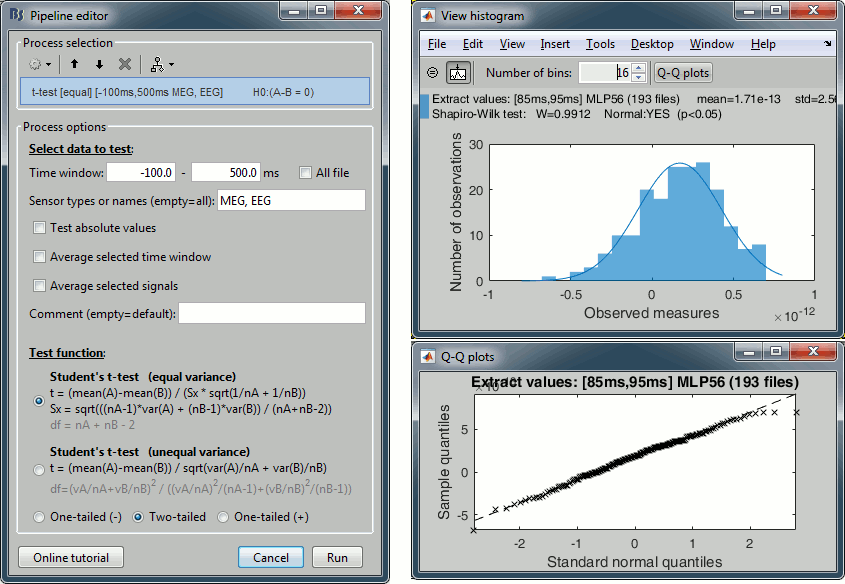Delete selected process with X icon
This screenshot has height=584, width=845.
pyautogui.click(x=125, y=64)
